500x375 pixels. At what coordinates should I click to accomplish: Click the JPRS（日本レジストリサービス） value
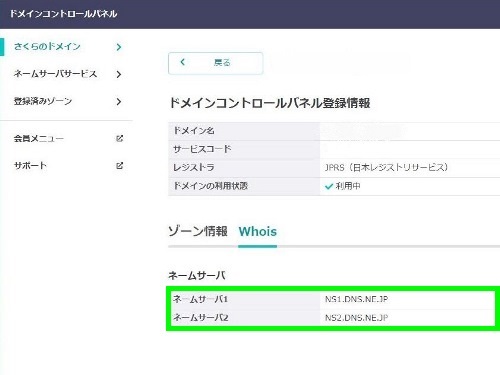pos(386,167)
